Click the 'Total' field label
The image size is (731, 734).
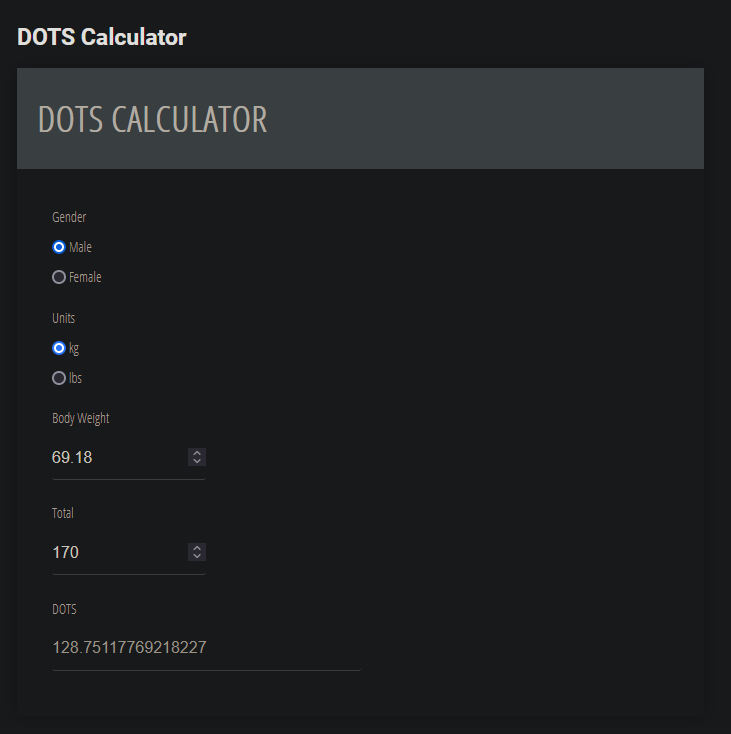(x=63, y=513)
